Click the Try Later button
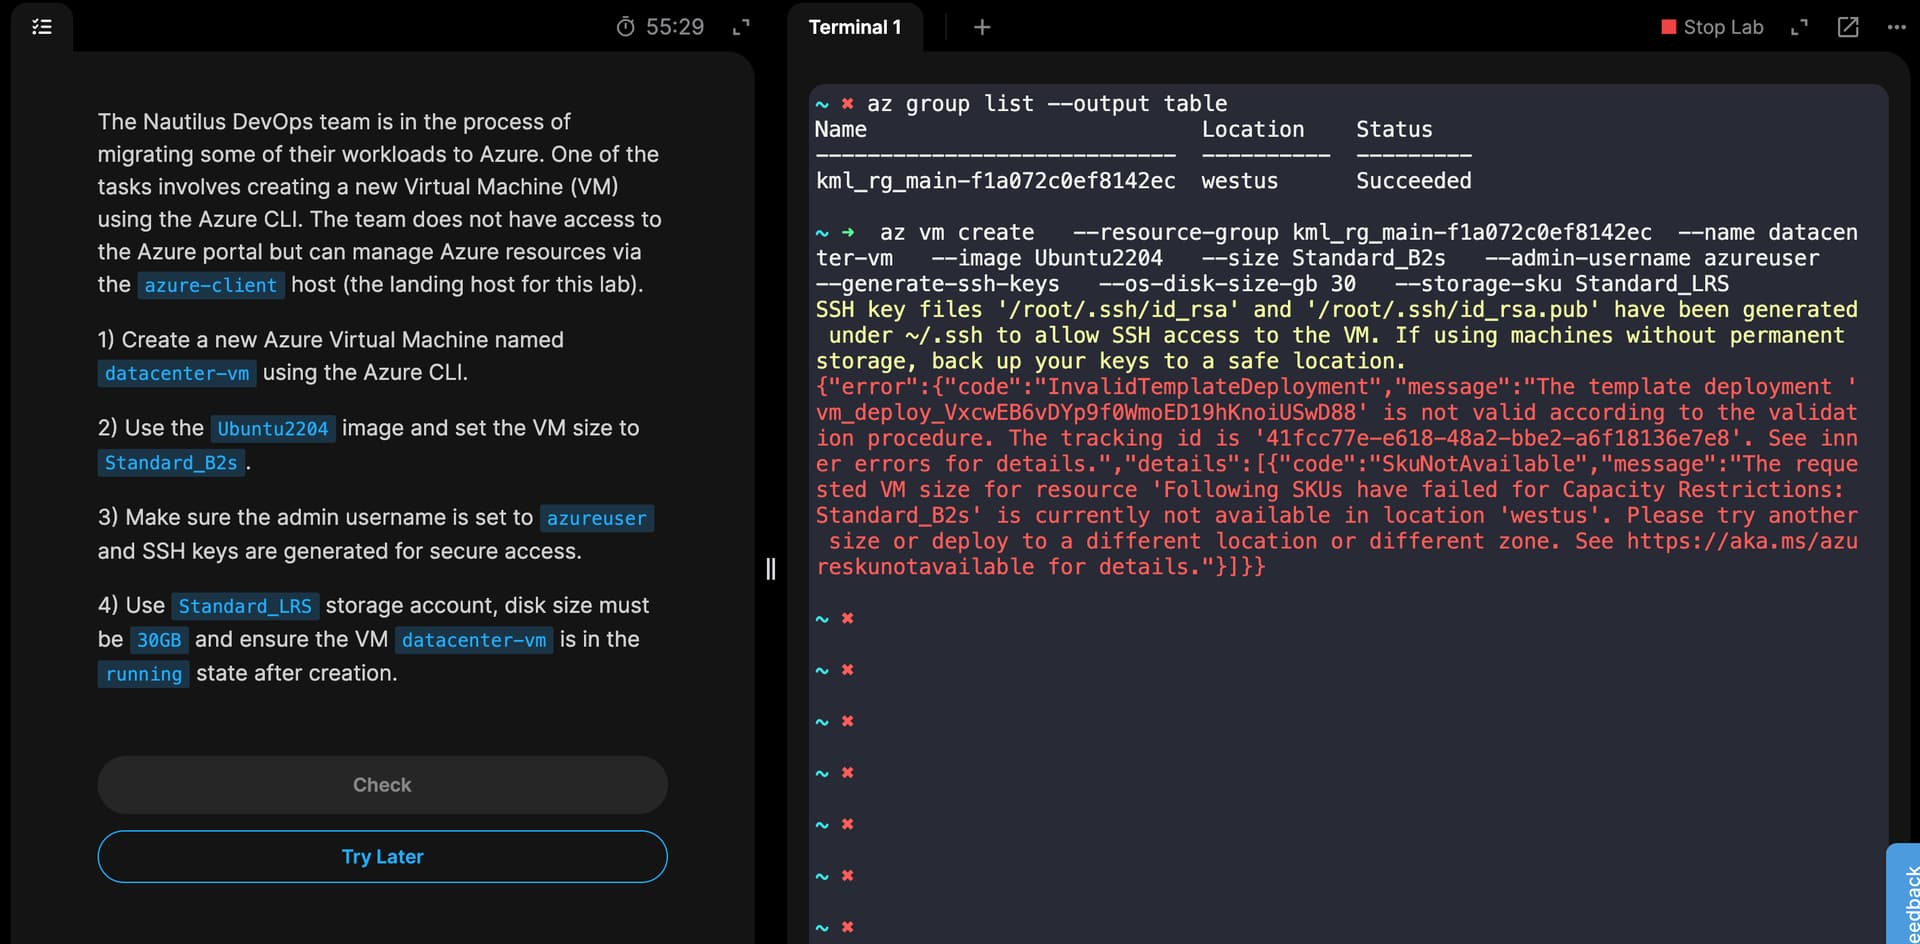 (382, 857)
